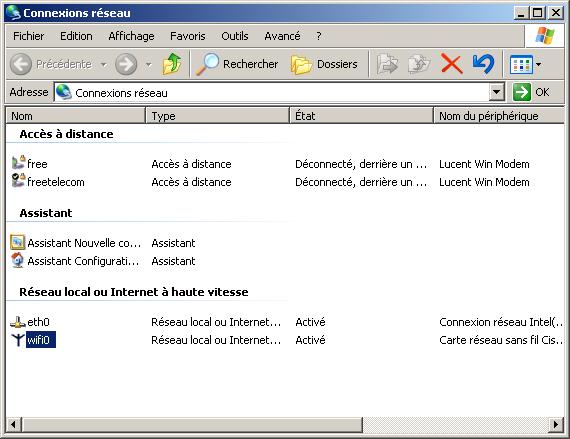Select the wifi0 wireless connection icon
Image resolution: width=570 pixels, height=439 pixels.
pos(17,340)
